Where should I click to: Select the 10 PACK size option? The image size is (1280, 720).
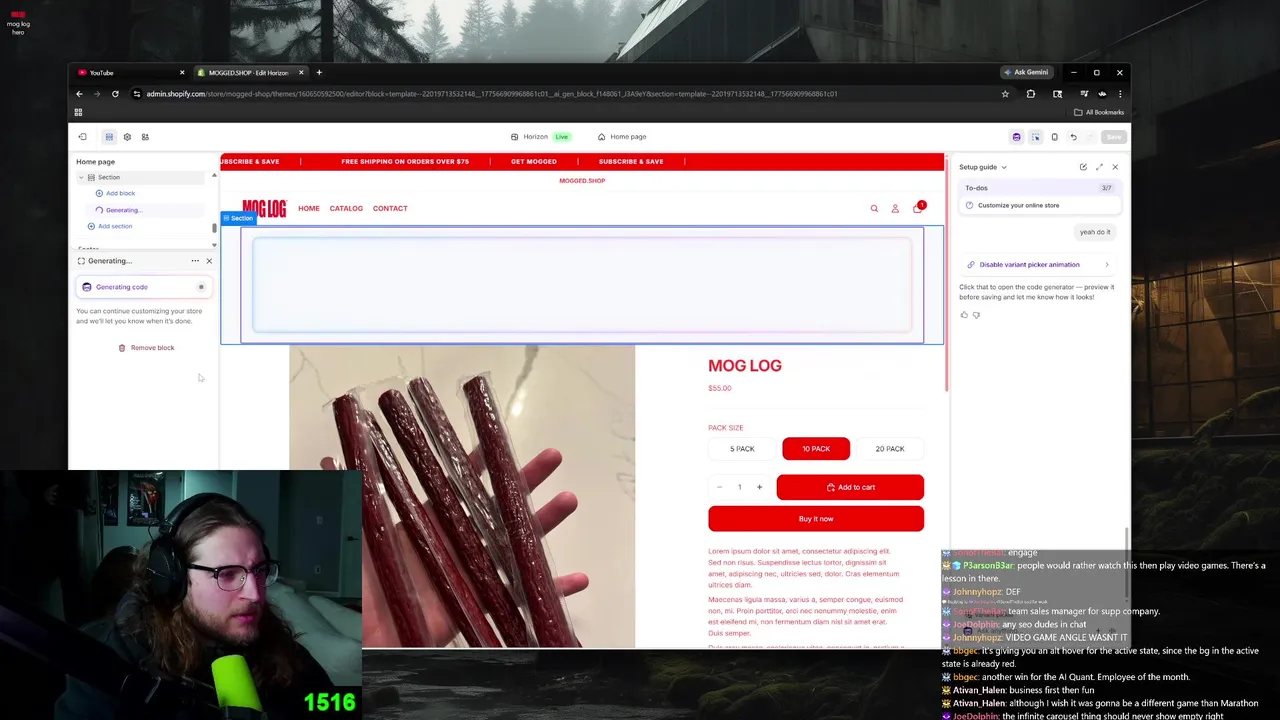point(816,449)
